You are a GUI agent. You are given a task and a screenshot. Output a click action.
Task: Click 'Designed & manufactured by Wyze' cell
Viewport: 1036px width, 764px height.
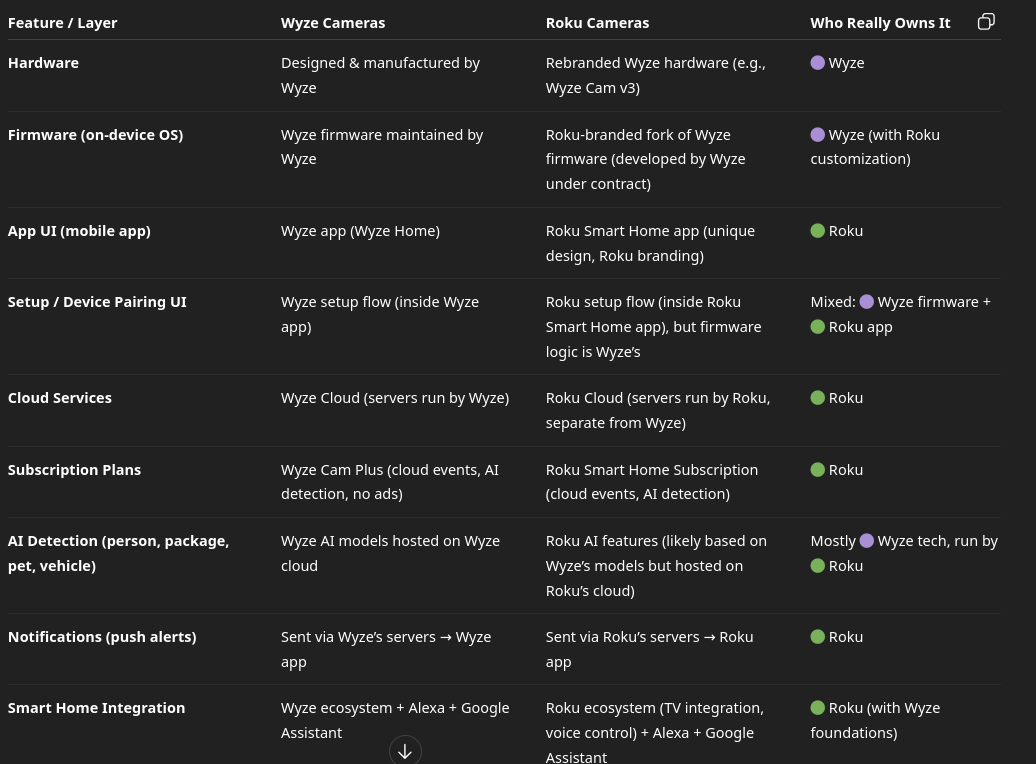click(381, 75)
